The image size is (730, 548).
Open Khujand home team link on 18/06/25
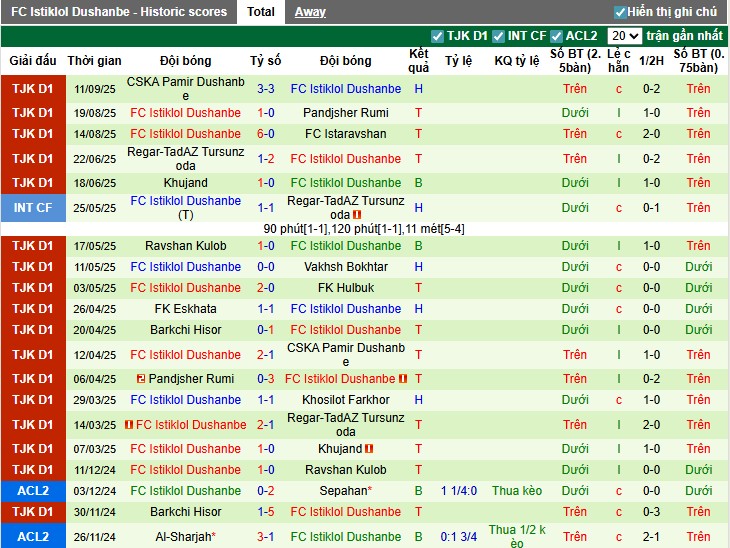click(x=185, y=183)
